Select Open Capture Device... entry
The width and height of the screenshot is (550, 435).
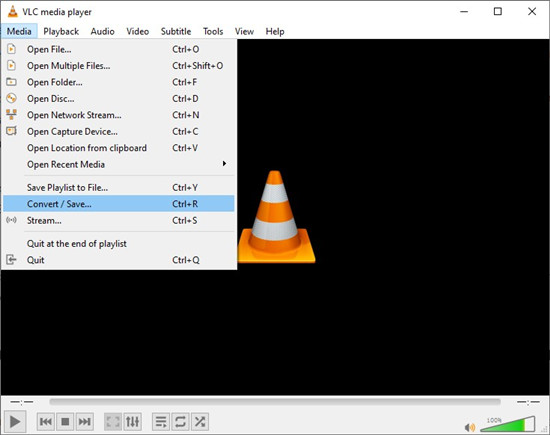coord(119,132)
